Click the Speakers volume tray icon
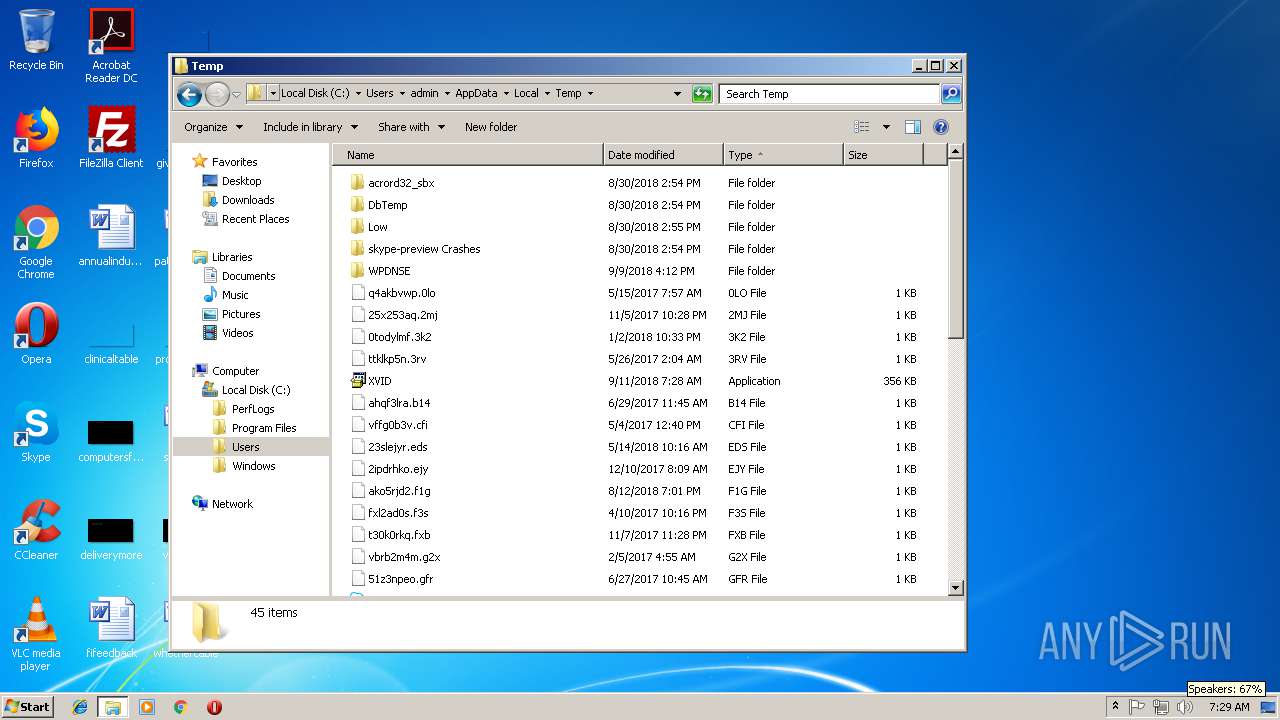Screen dimensions: 1280x720 1184,707
